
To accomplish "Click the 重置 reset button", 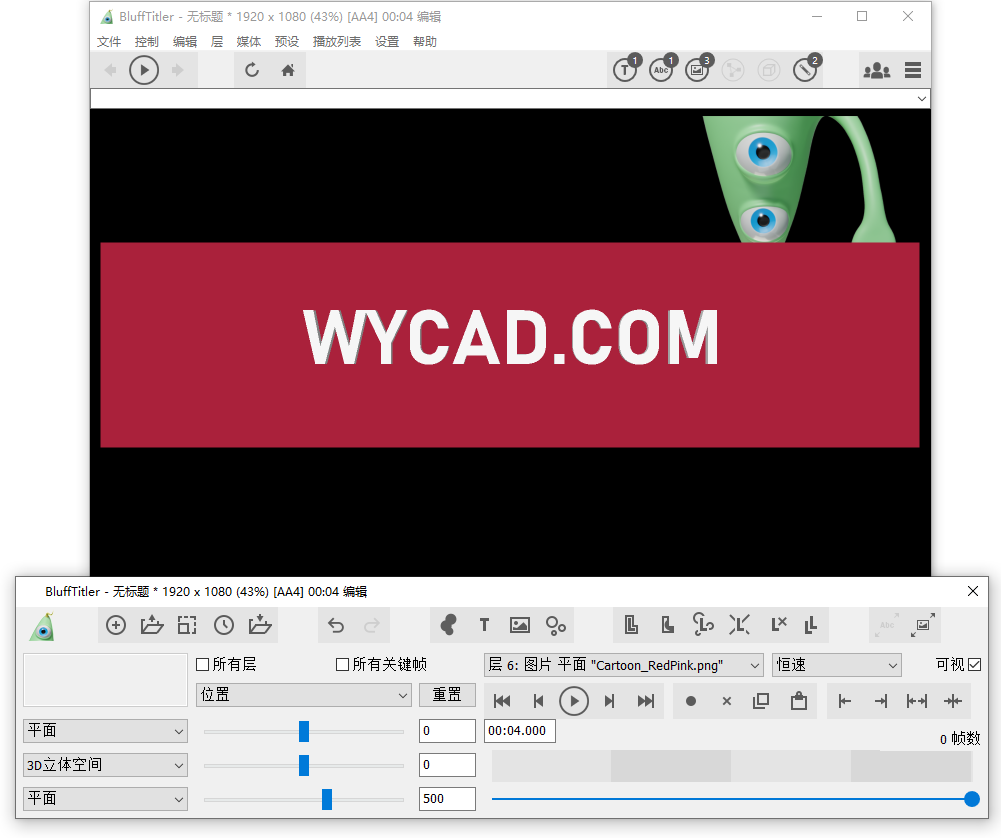I will 447,695.
